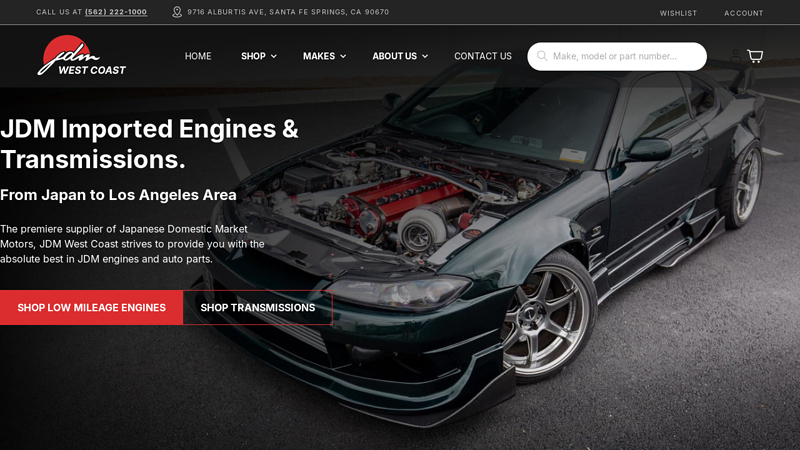Select the Shop menu label
Screen dimensions: 800x450
pos(253,56)
